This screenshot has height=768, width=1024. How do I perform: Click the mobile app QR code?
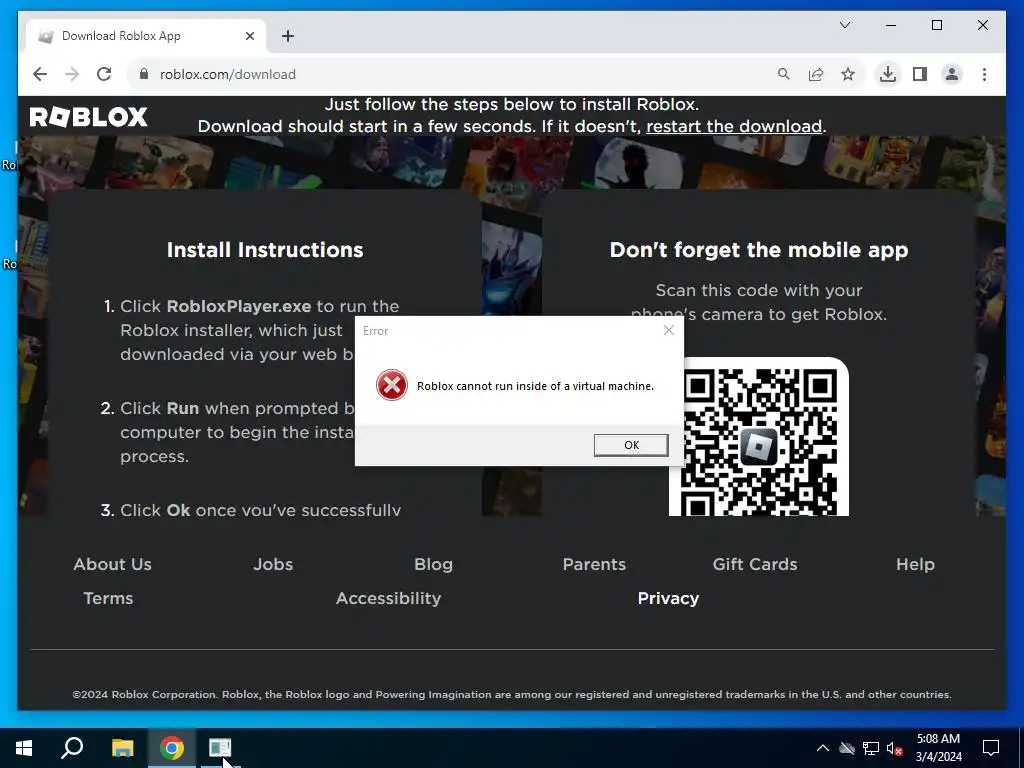(759, 437)
